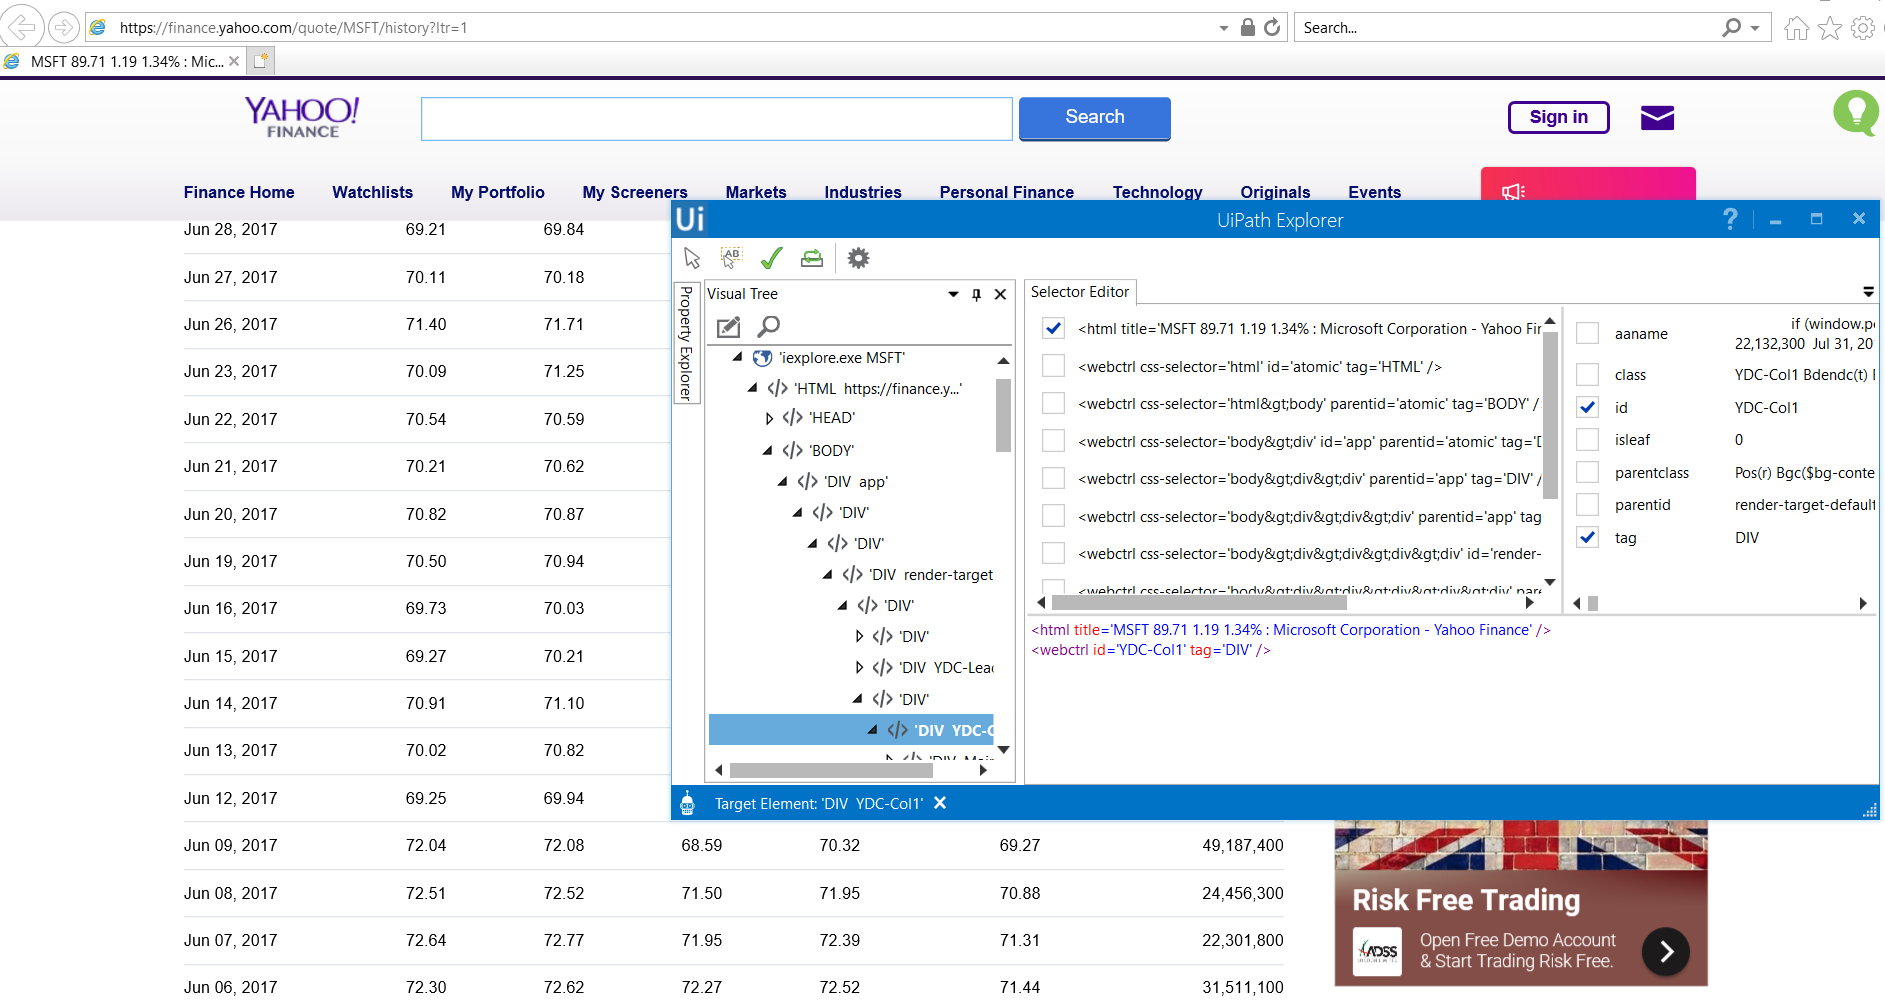Open the Visual Tree panel dropdown menu
1885x1005 pixels.
pos(951,294)
